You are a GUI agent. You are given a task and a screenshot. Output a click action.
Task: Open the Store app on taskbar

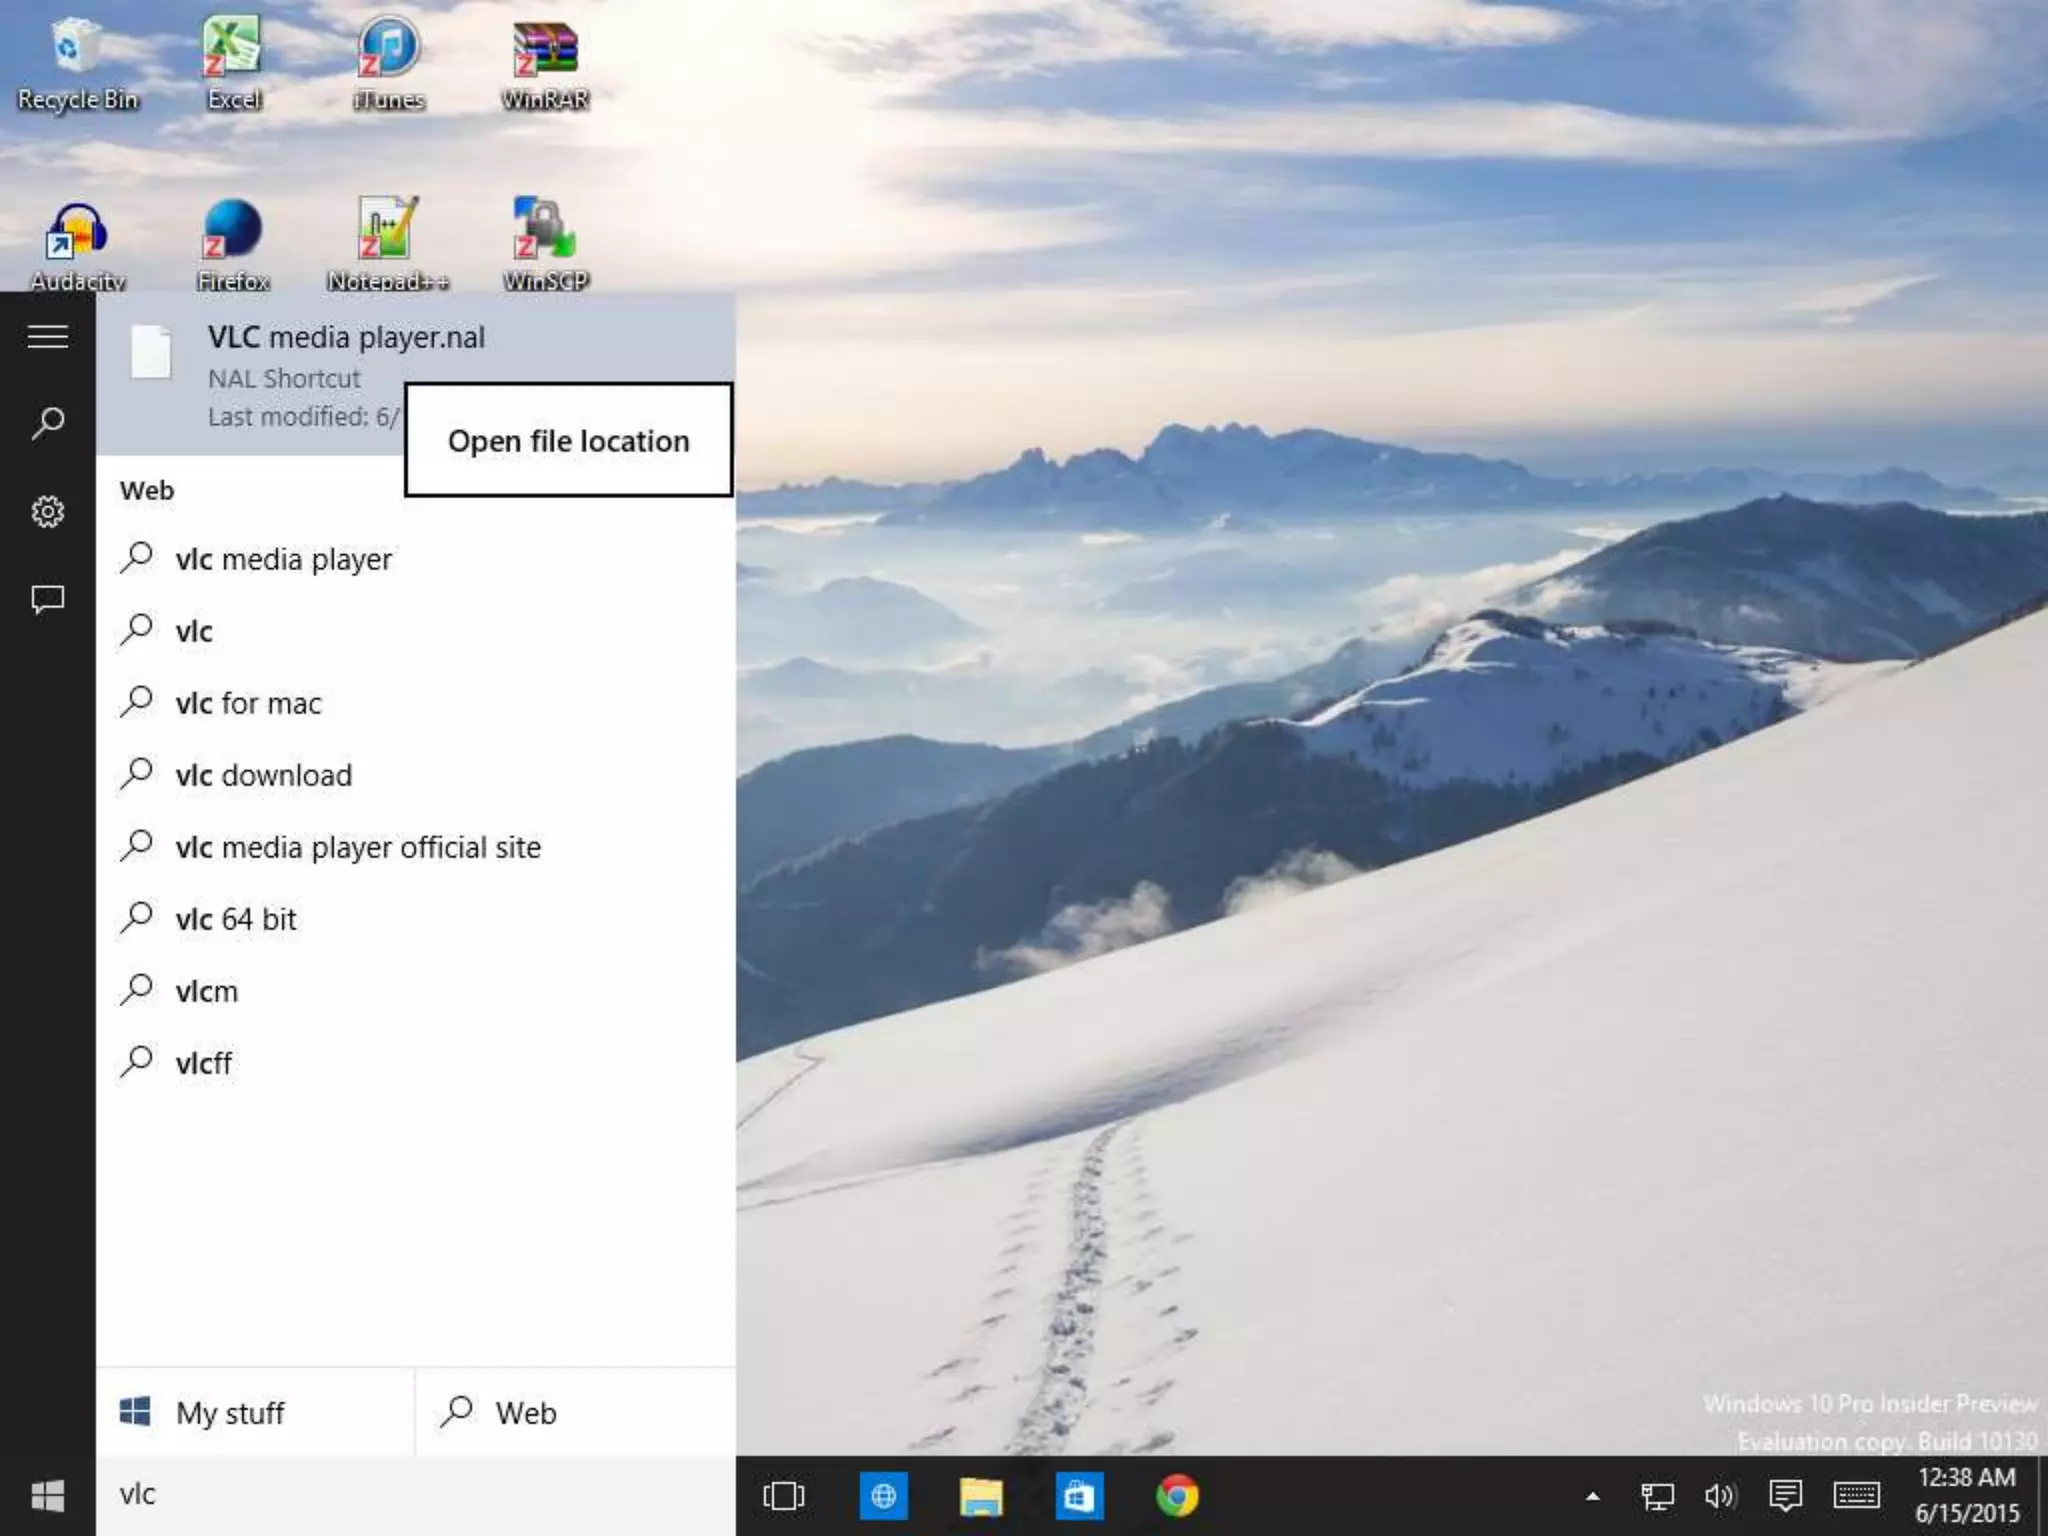click(1079, 1496)
